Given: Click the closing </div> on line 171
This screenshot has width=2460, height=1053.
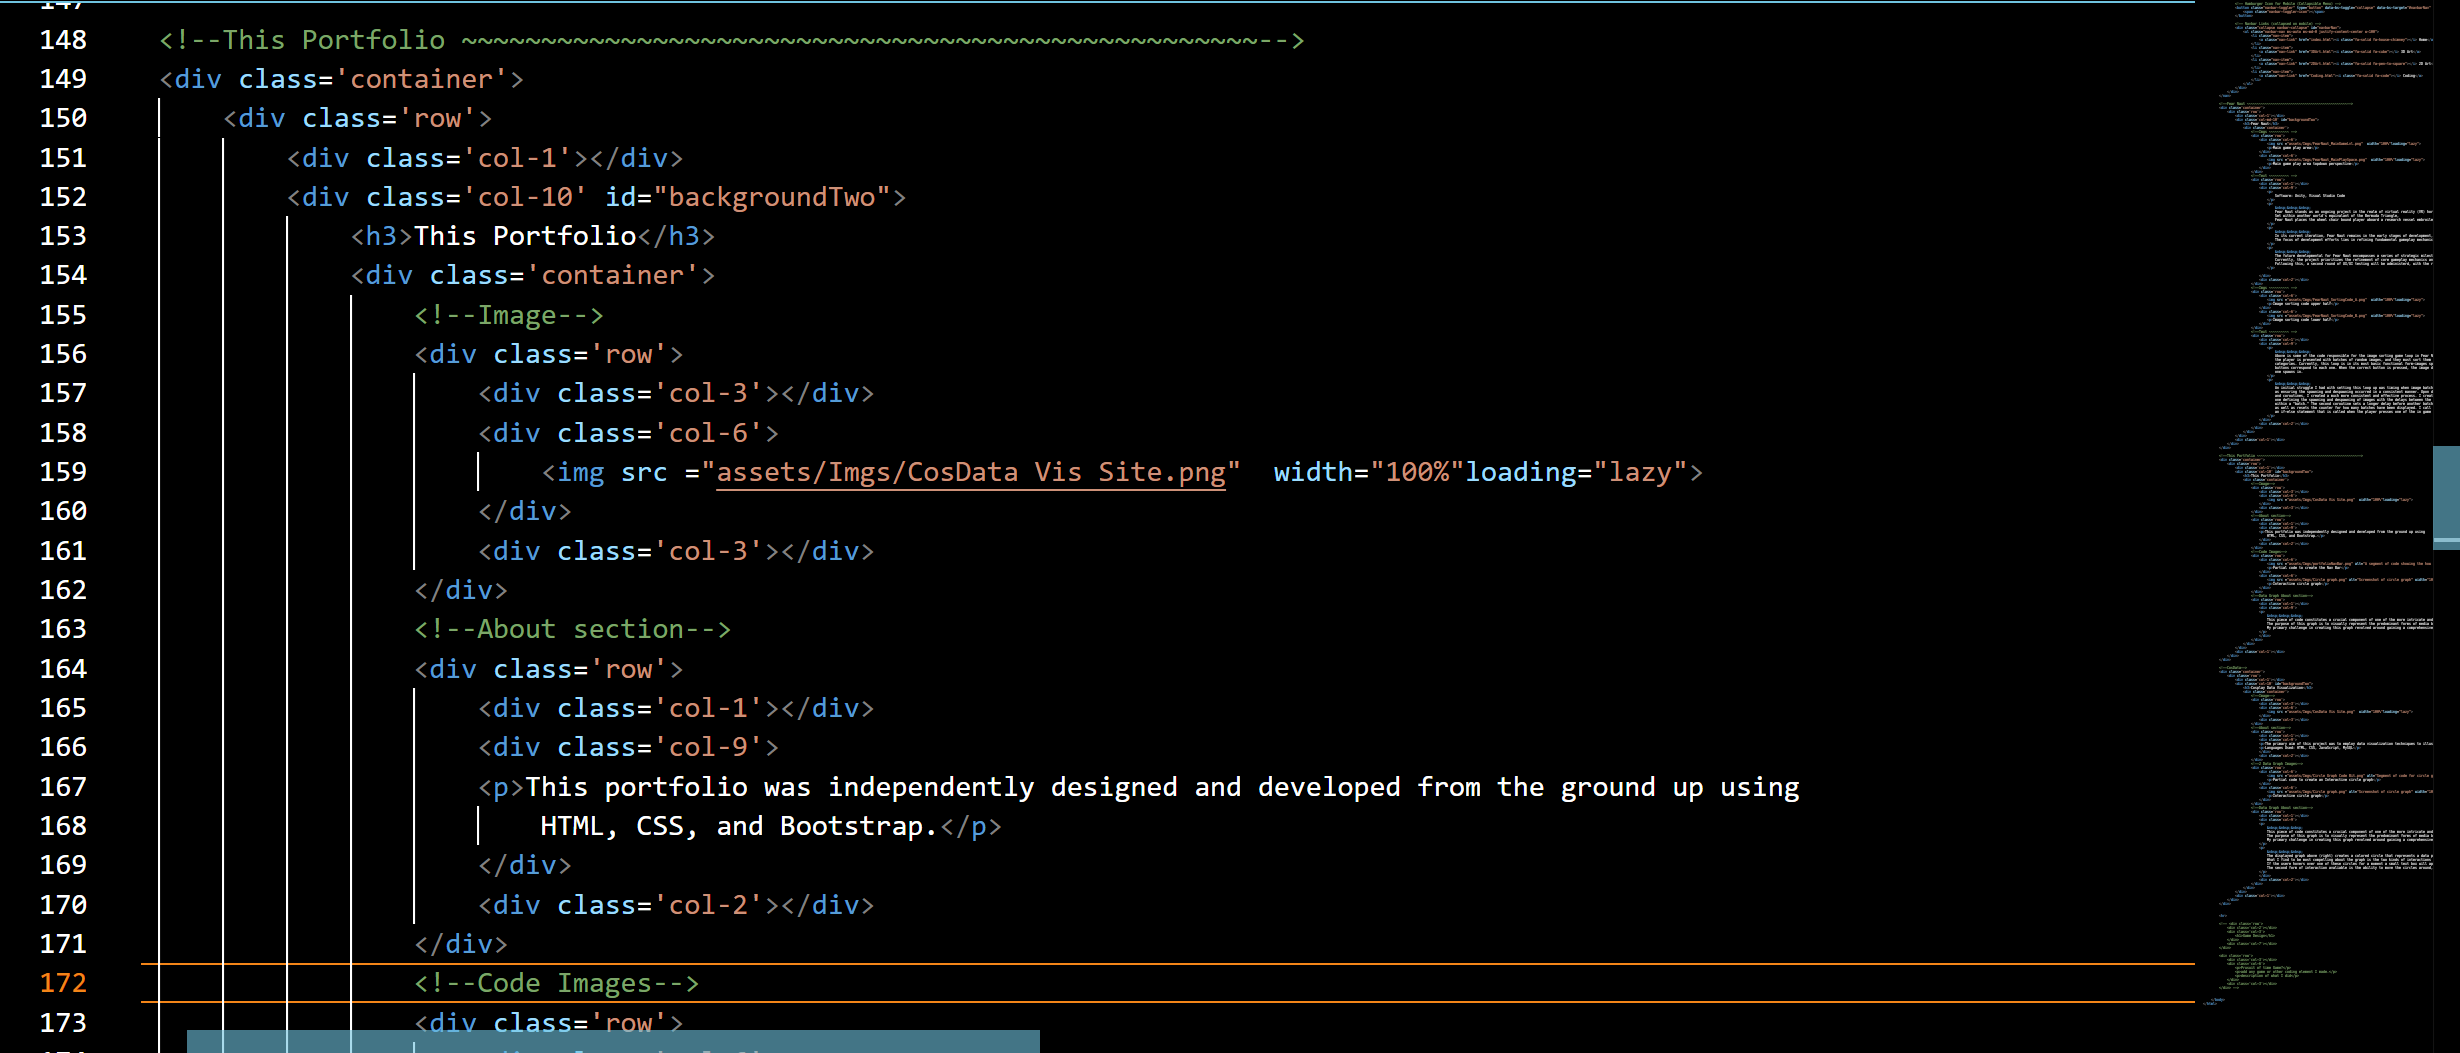Looking at the screenshot, I should tap(461, 944).
